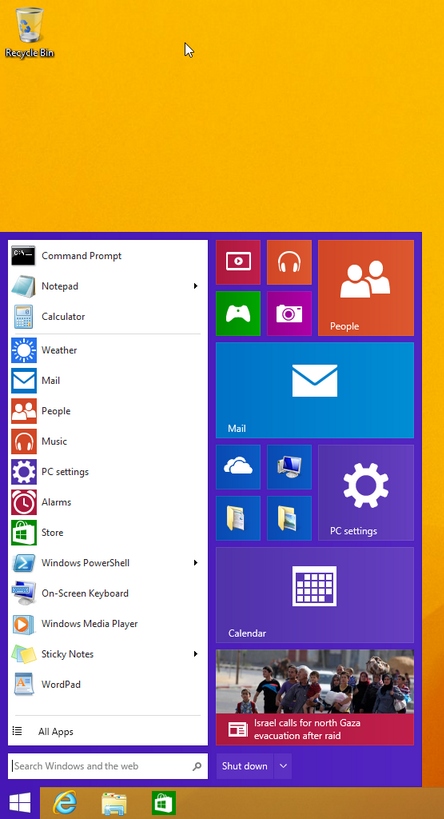Show All Apps list
Viewport: 444px width, 819px height.
pos(108,732)
